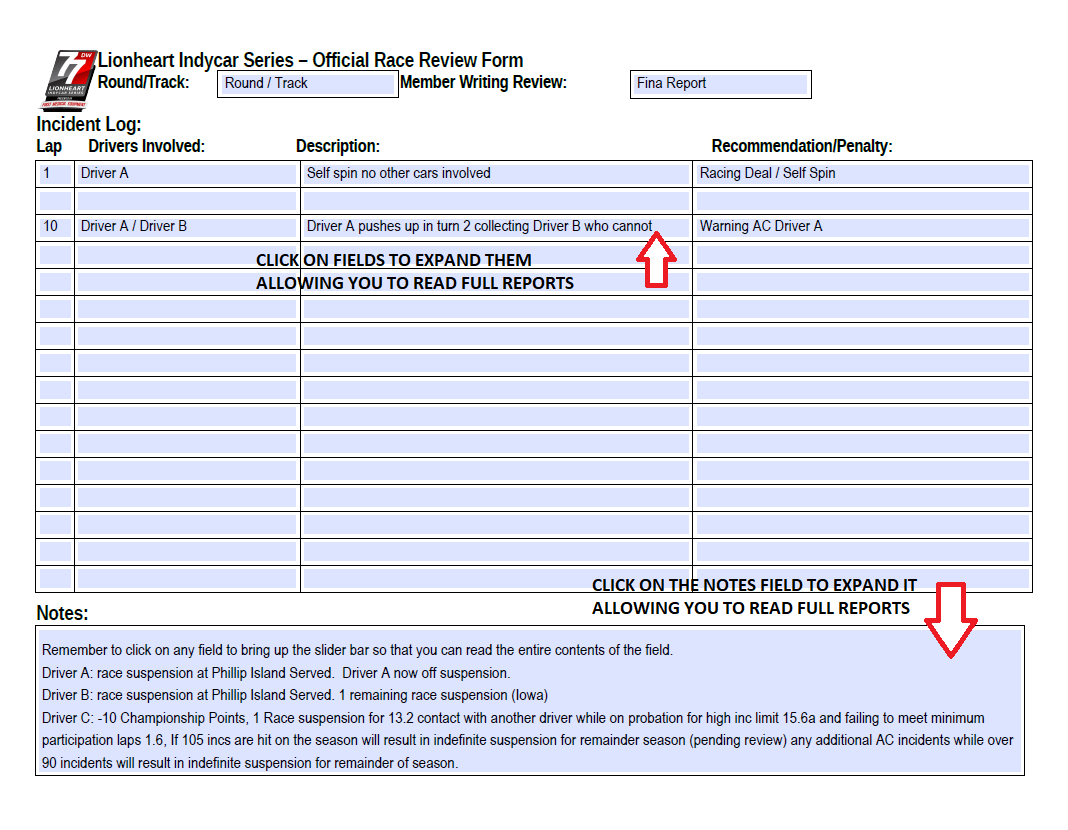Viewport: 1068px width, 830px height.
Task: Click lap field containing 1
Action: (55, 174)
